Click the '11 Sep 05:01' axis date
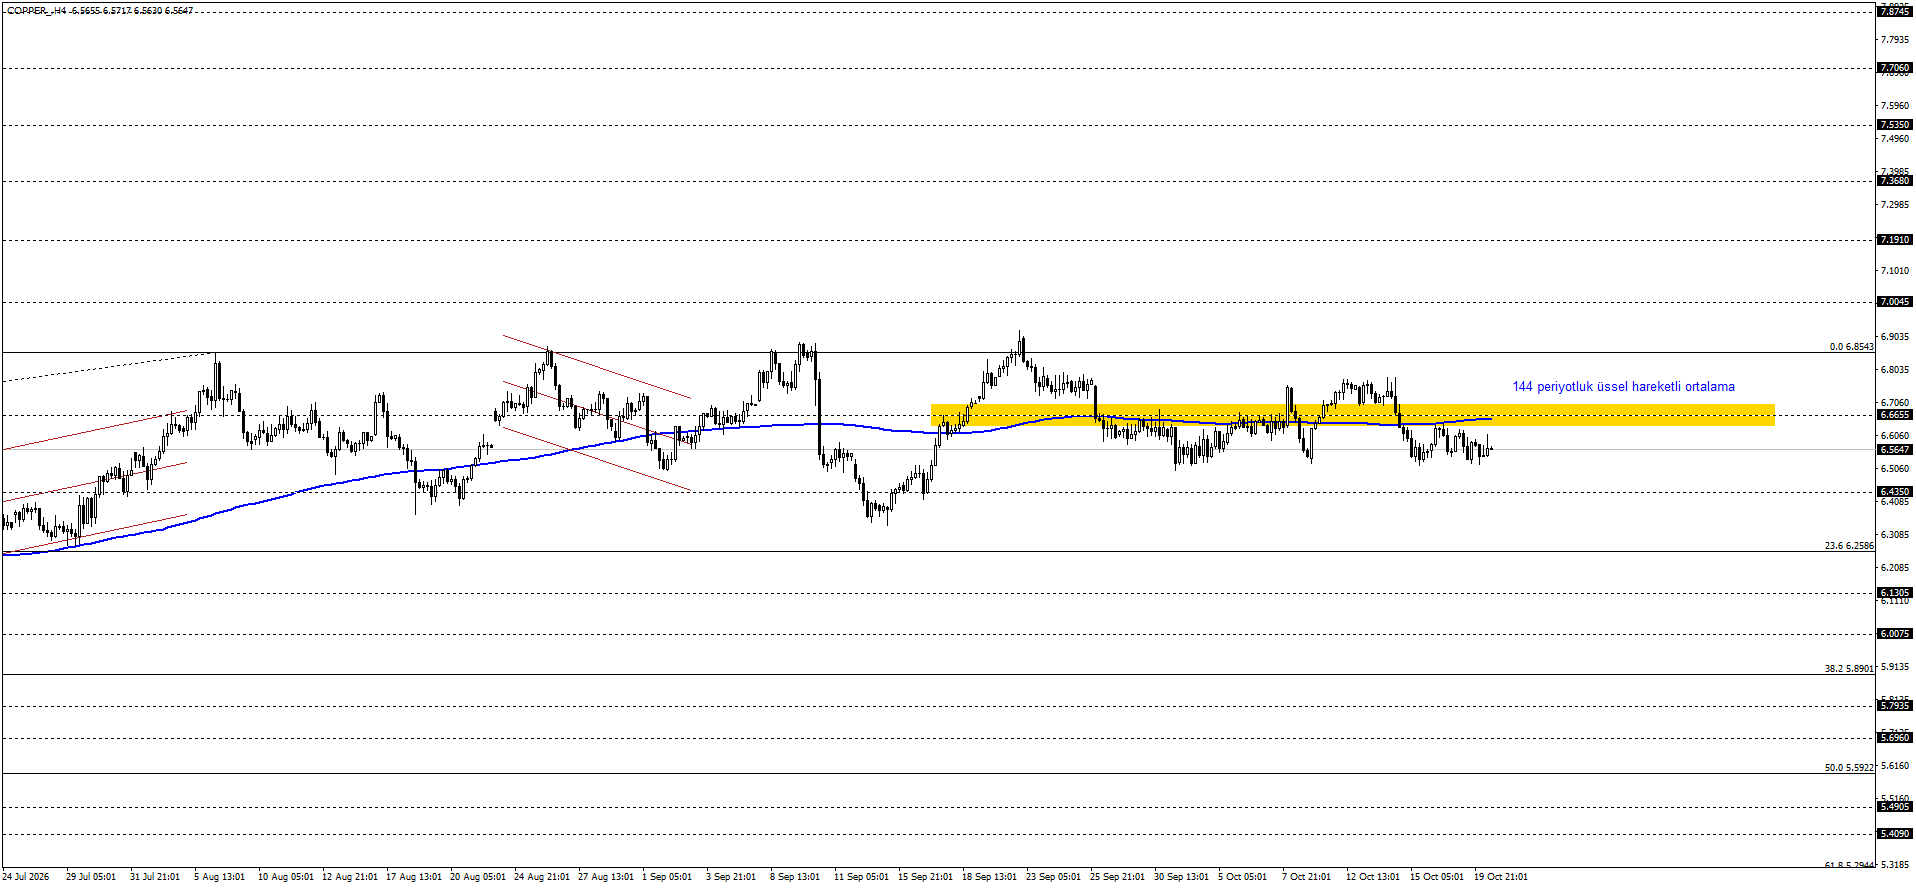Screen dimensions: 1916x888 click(861, 877)
